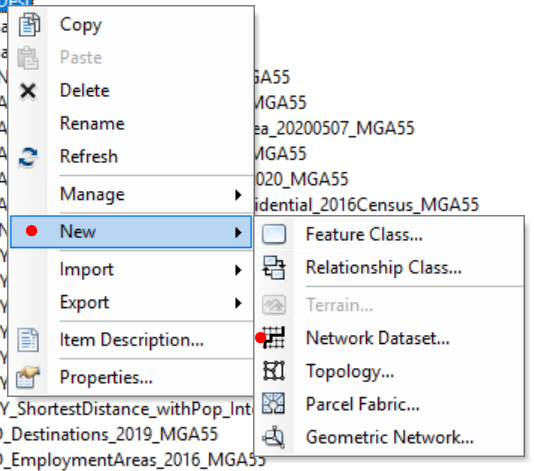Expand the Manage submenu arrow
Image resolution: width=534 pixels, height=471 pixels.
pyautogui.click(x=238, y=195)
